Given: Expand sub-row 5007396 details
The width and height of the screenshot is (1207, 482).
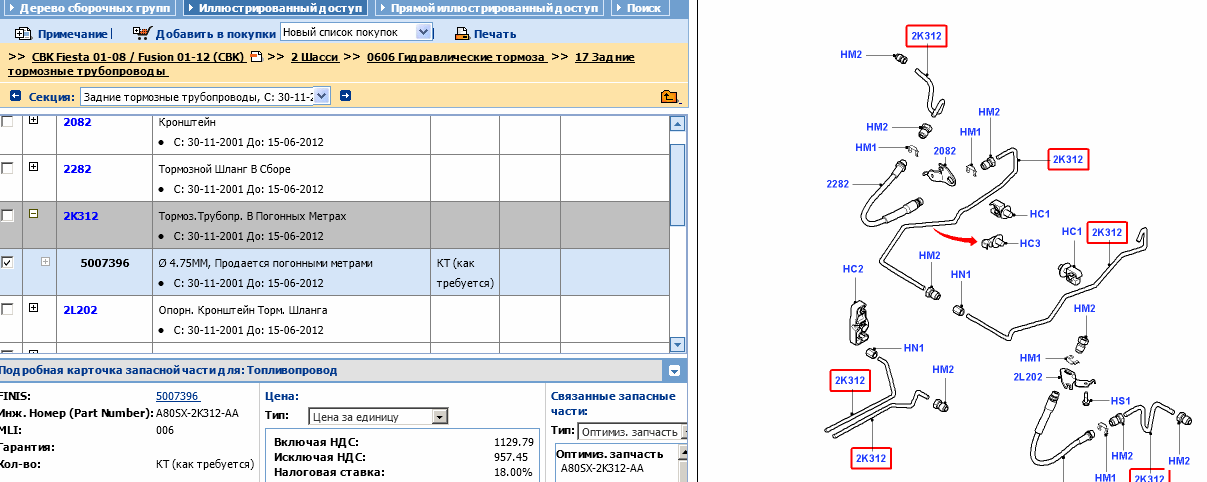Looking at the screenshot, I should point(45,261).
